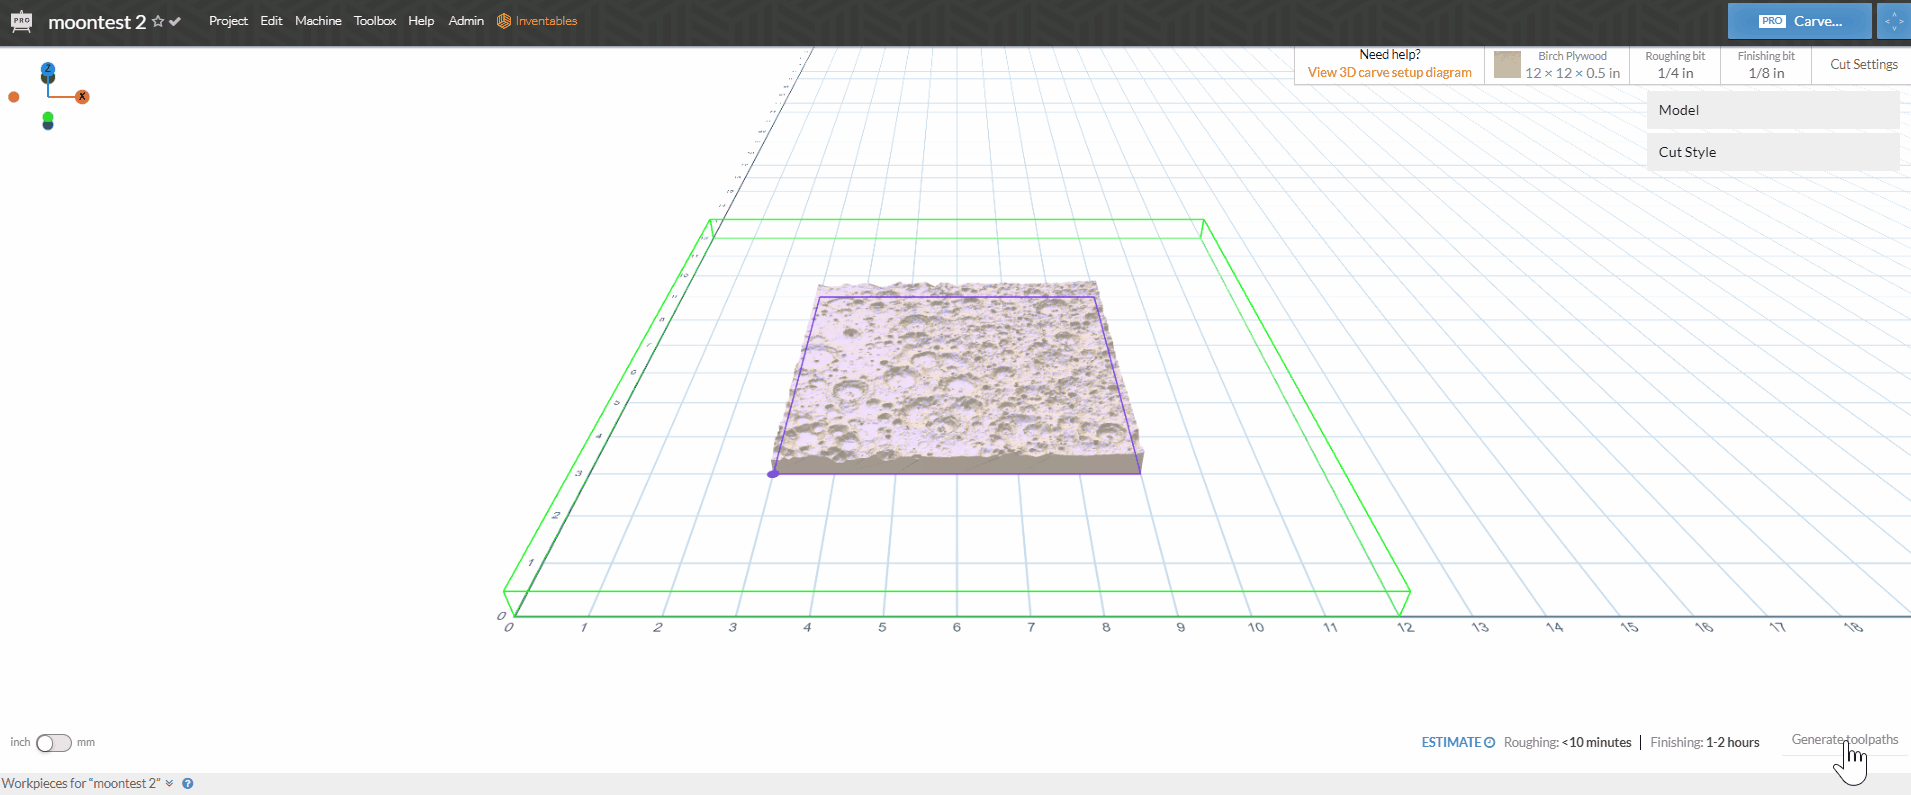The width and height of the screenshot is (1911, 795).
Task: Click the inch unit label
Action: [x=20, y=742]
